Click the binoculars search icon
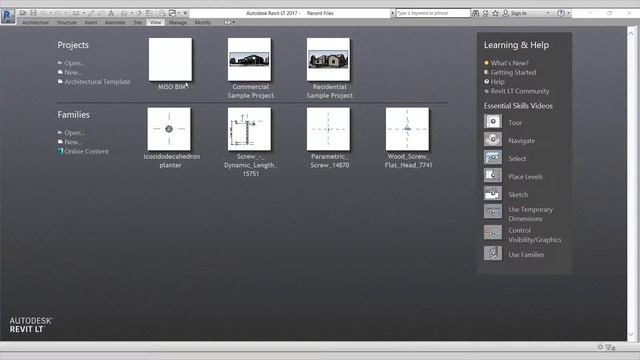Screen dimensions: 640x360 (476, 13)
